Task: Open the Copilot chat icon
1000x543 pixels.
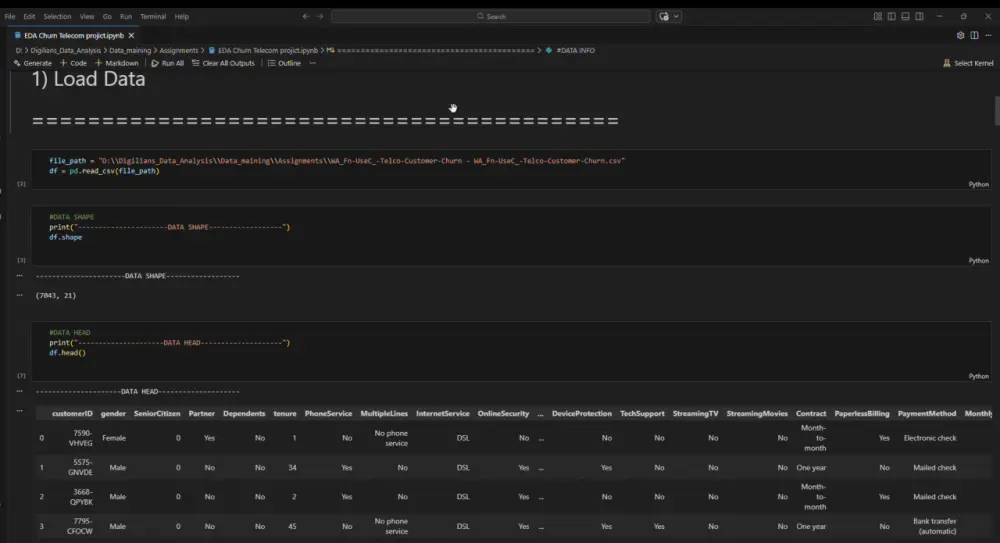Action: pos(664,17)
